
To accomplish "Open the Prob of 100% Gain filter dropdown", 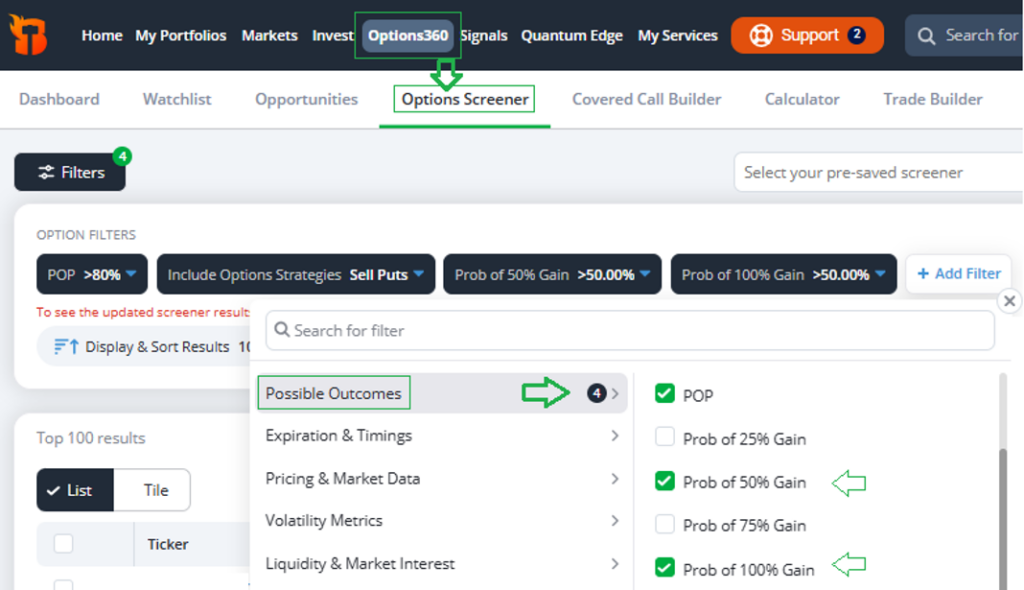I will pos(784,274).
